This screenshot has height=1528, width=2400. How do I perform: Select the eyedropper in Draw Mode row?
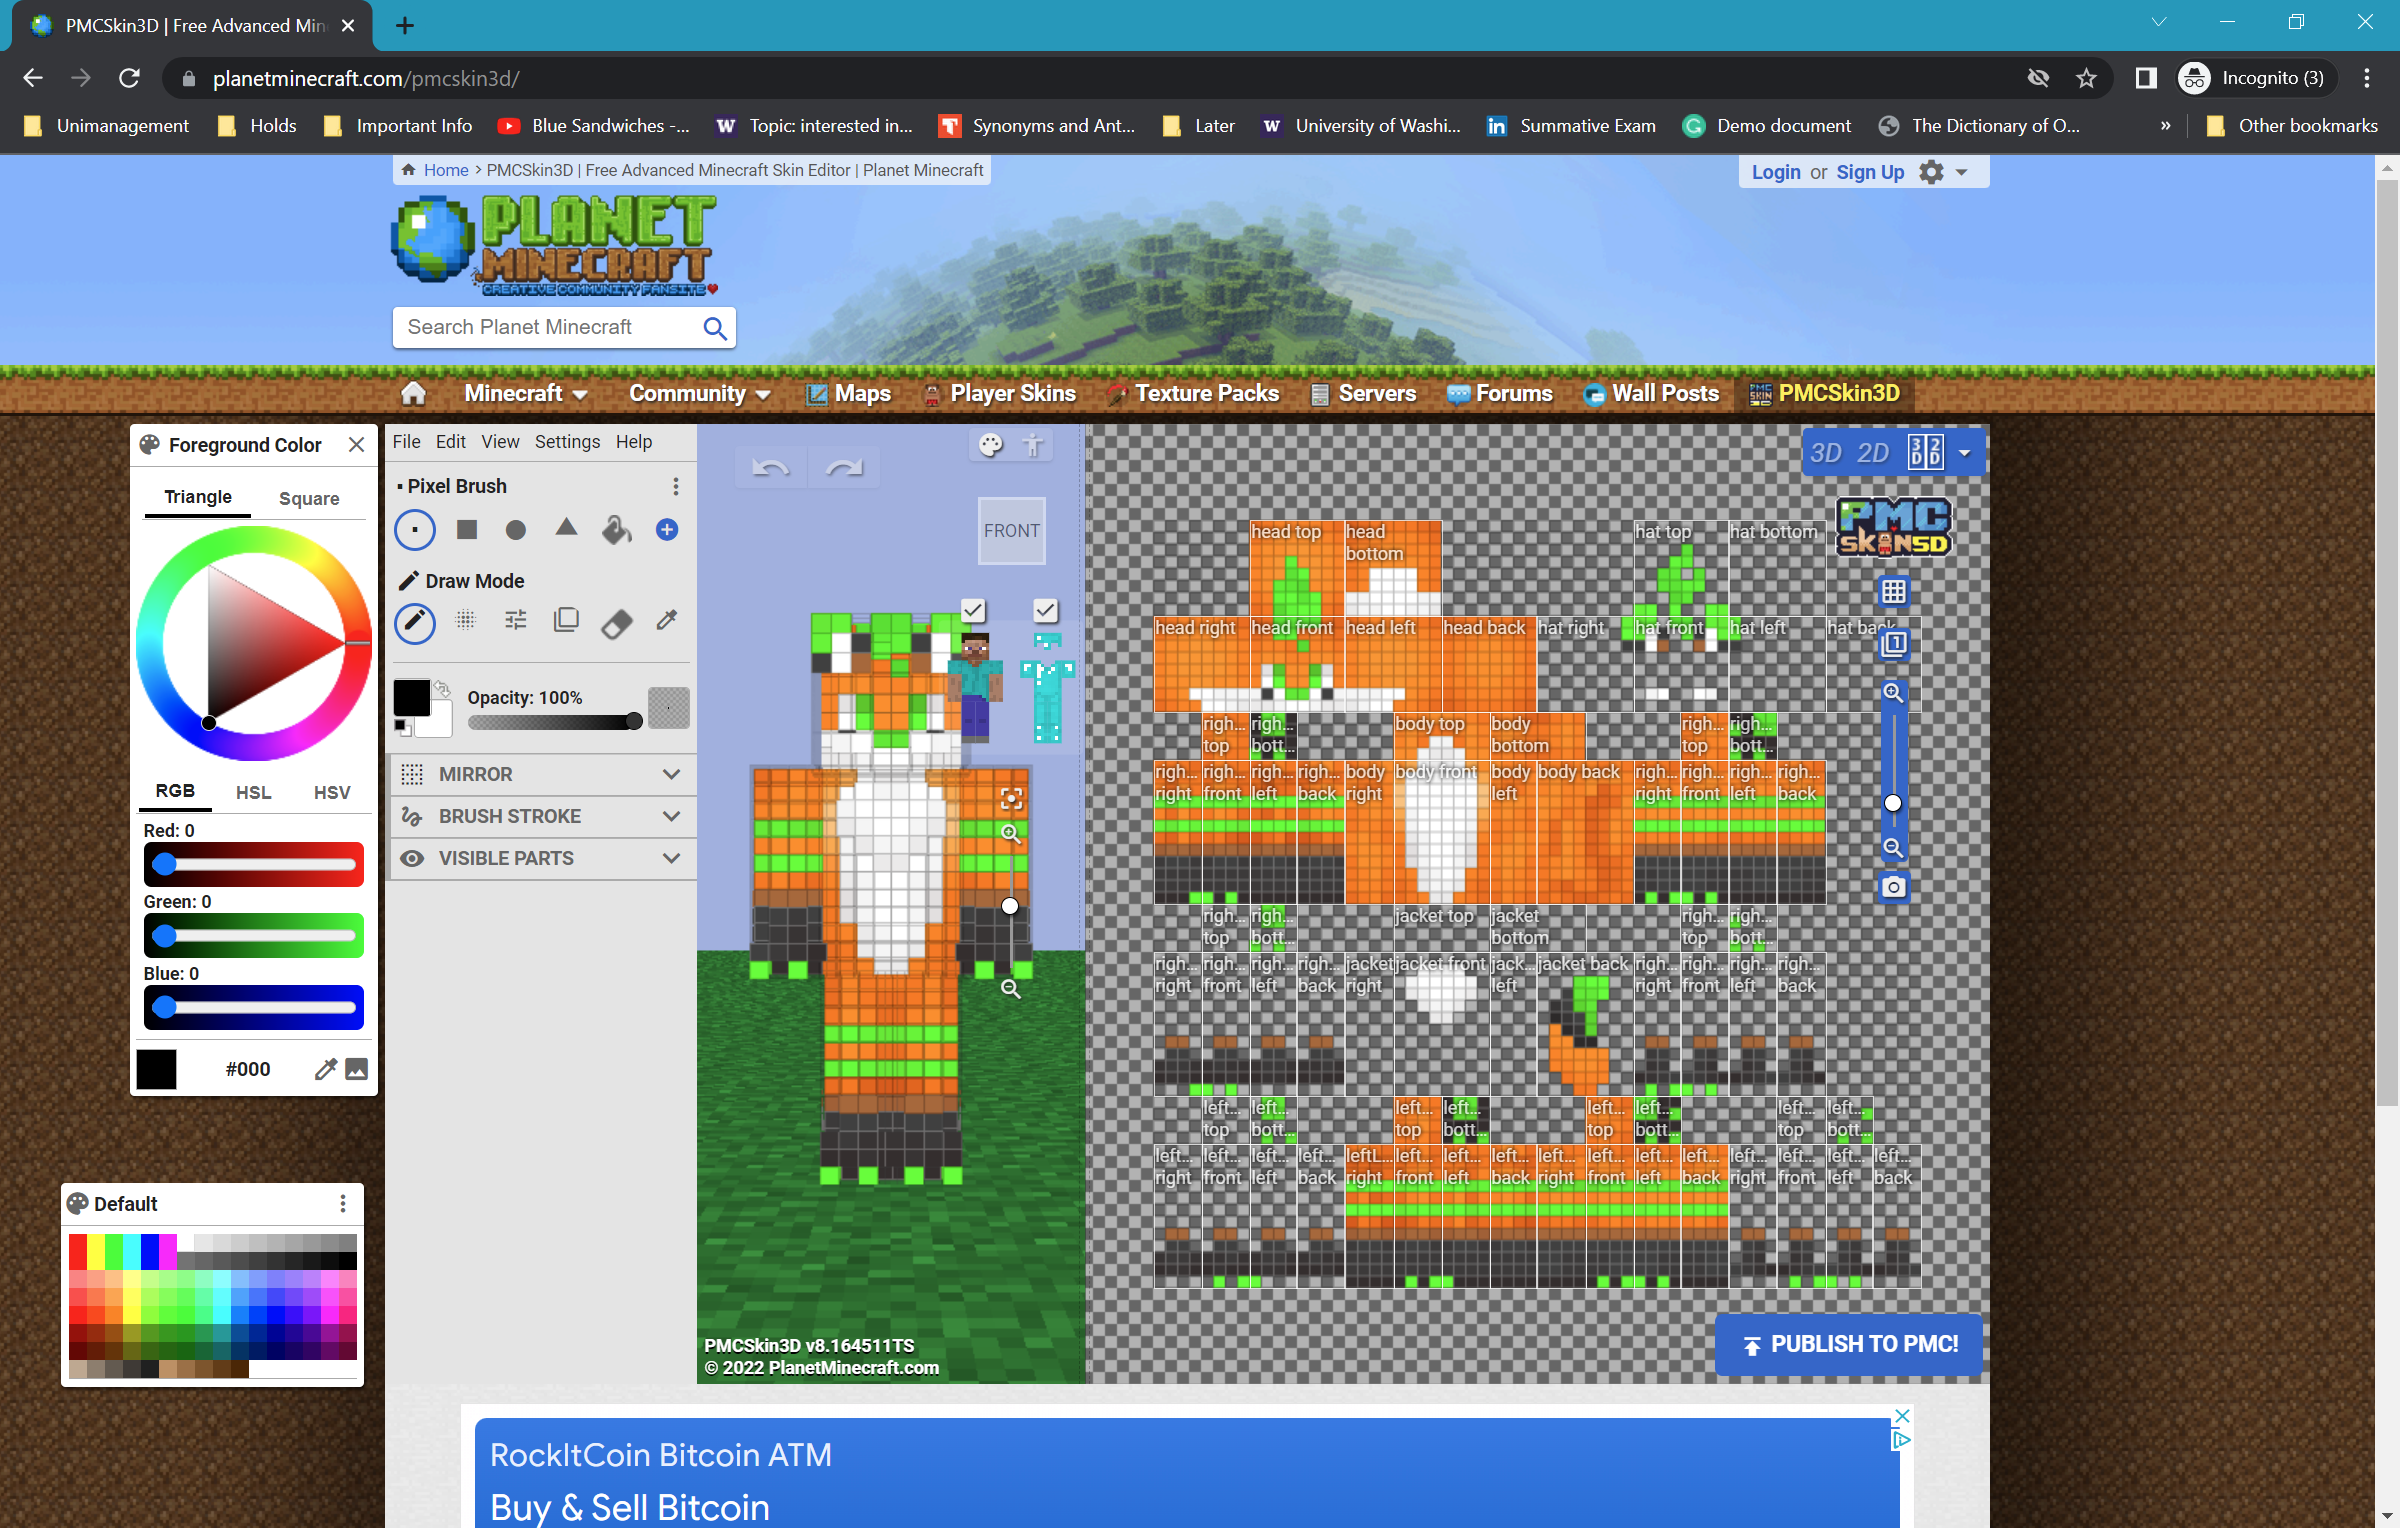click(667, 621)
